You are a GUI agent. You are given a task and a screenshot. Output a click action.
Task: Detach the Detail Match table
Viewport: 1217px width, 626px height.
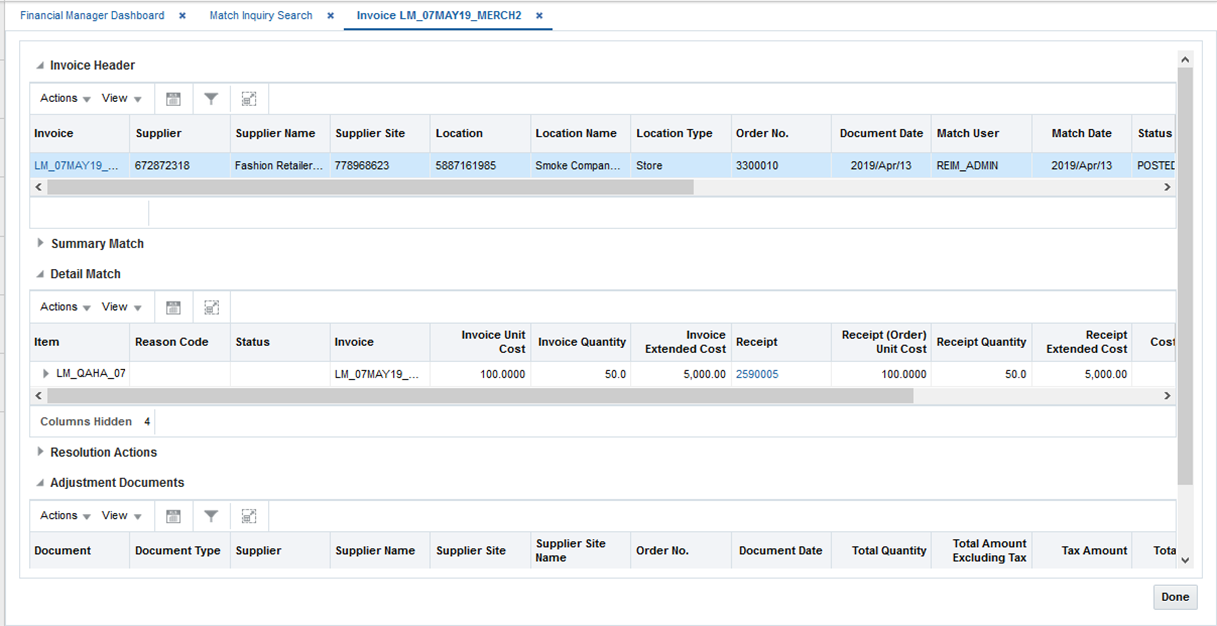click(211, 306)
